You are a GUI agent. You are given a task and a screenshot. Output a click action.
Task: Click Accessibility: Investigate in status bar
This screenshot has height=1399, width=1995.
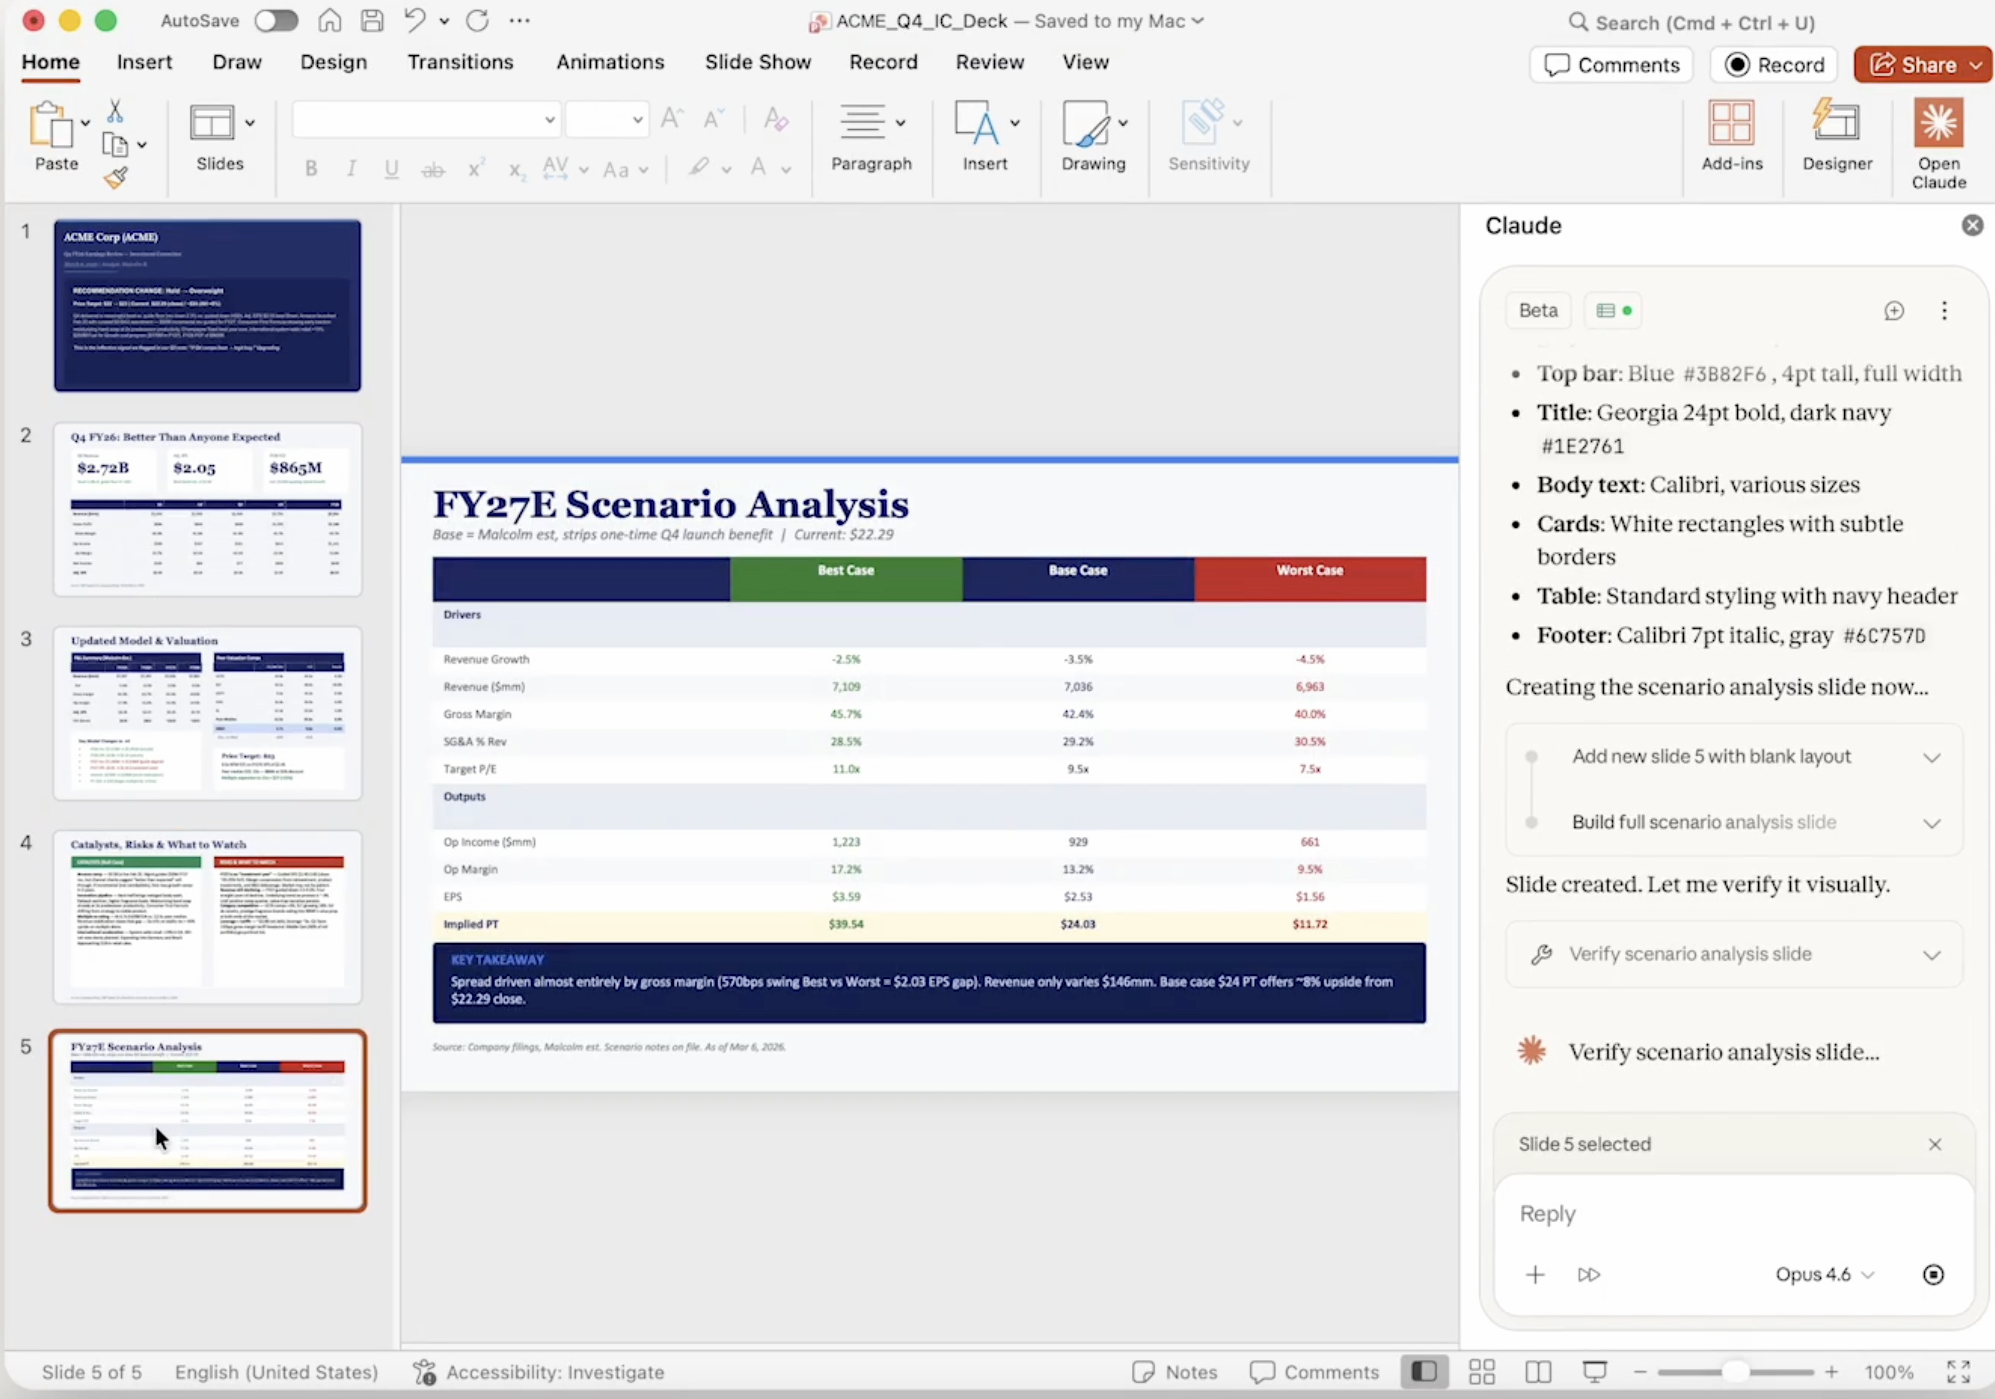click(x=538, y=1372)
